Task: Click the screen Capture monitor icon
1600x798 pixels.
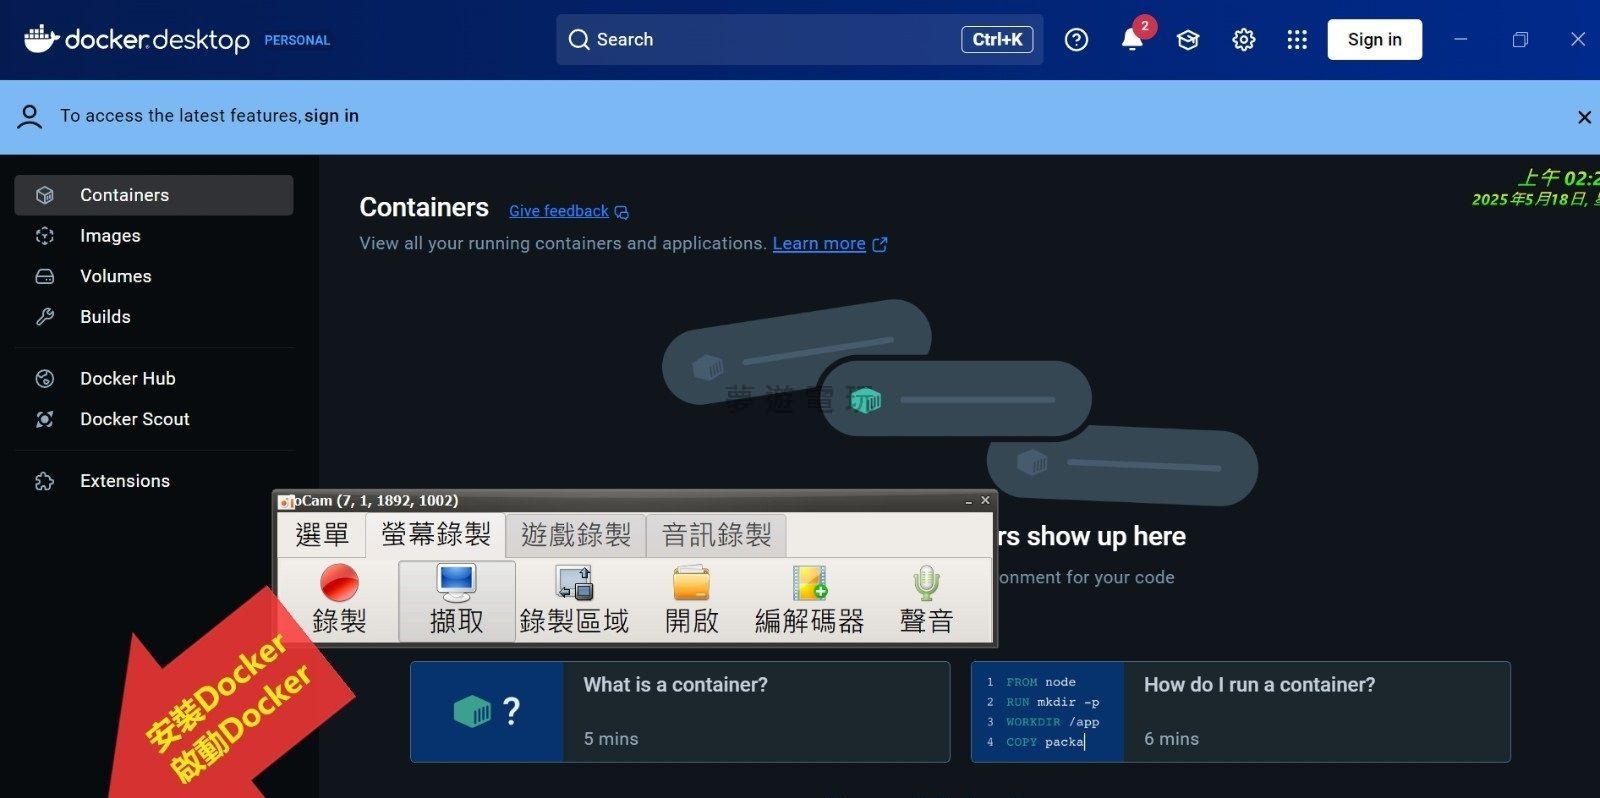Action: point(456,584)
